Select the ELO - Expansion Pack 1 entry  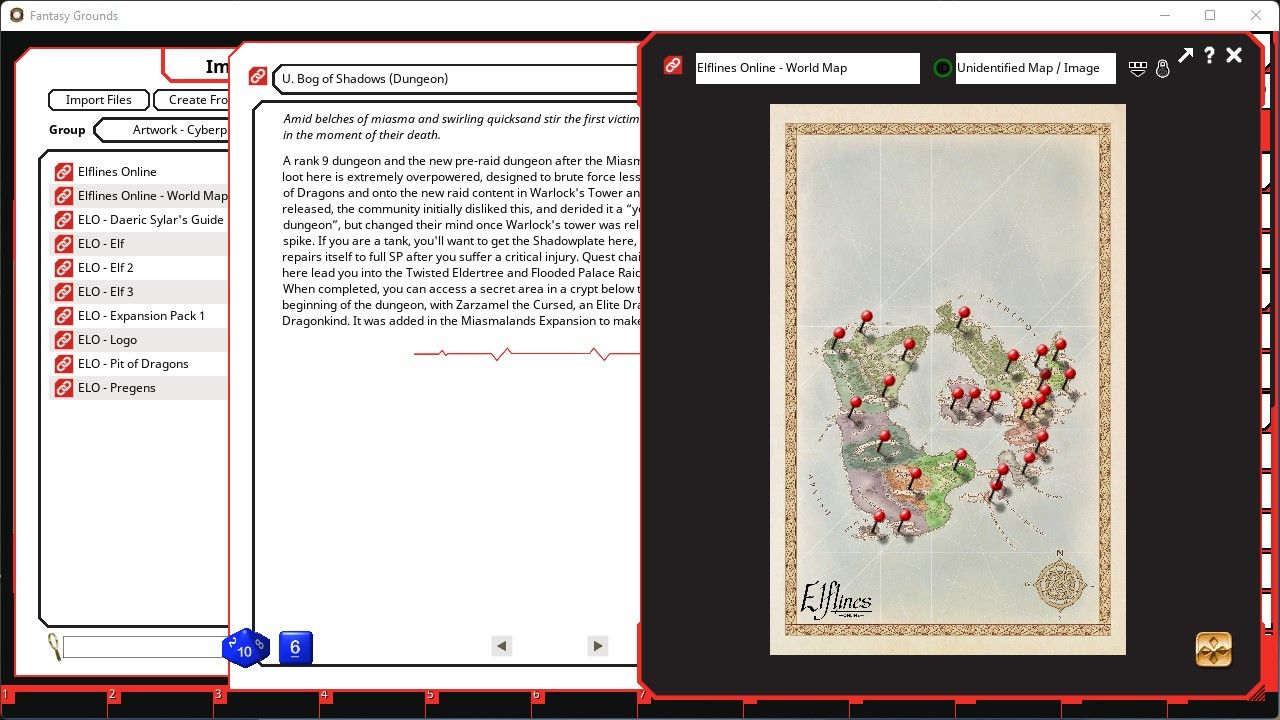(139, 316)
